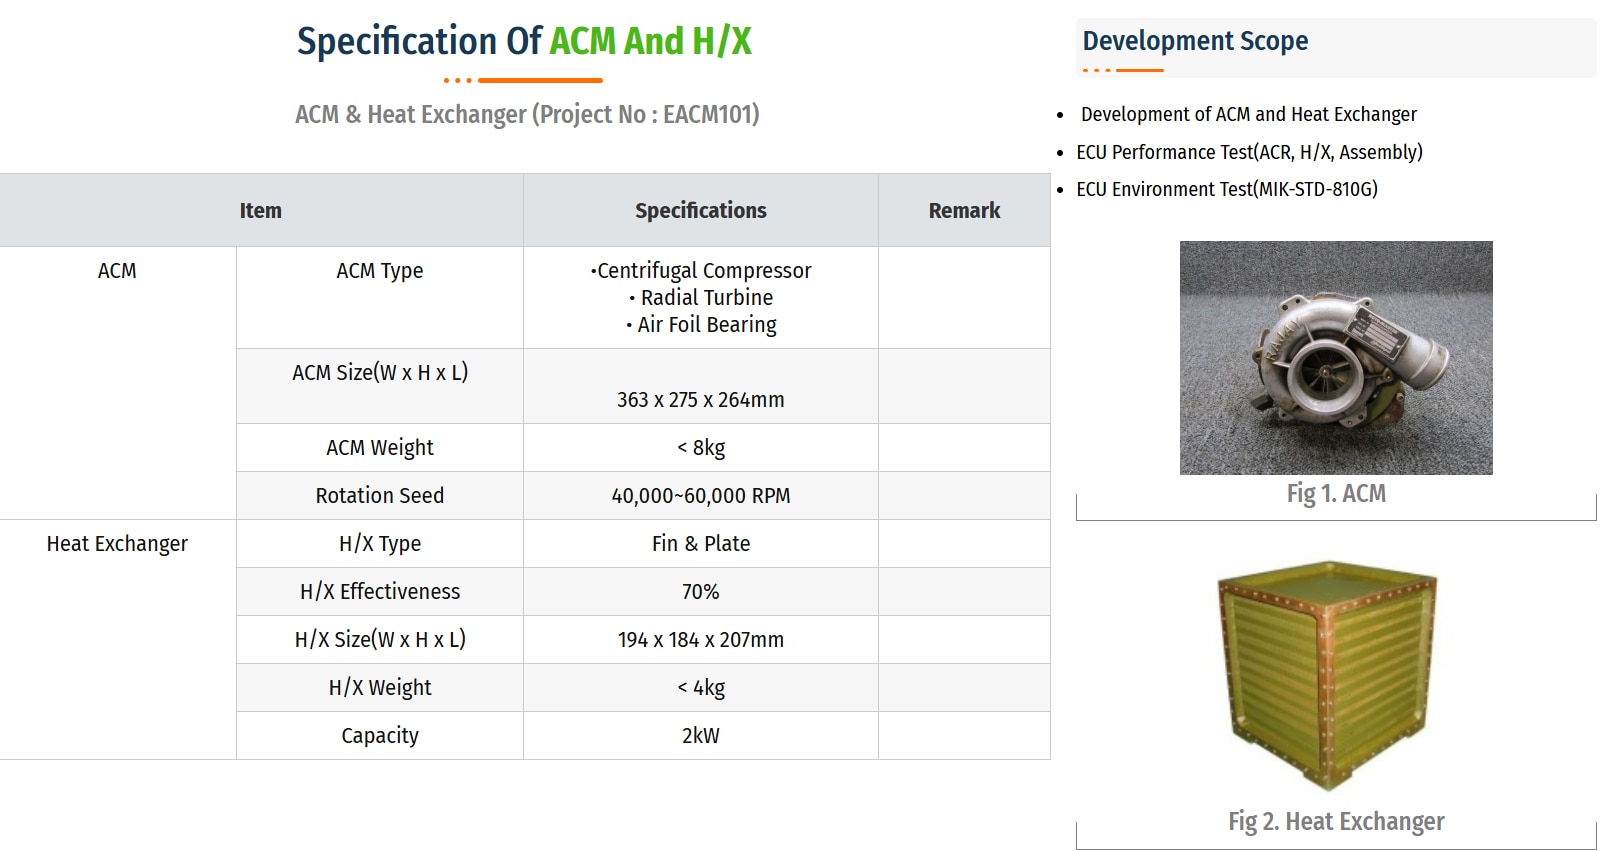This screenshot has width=1600, height=851.
Task: Click the Fin & Plate type value
Action: 701,543
